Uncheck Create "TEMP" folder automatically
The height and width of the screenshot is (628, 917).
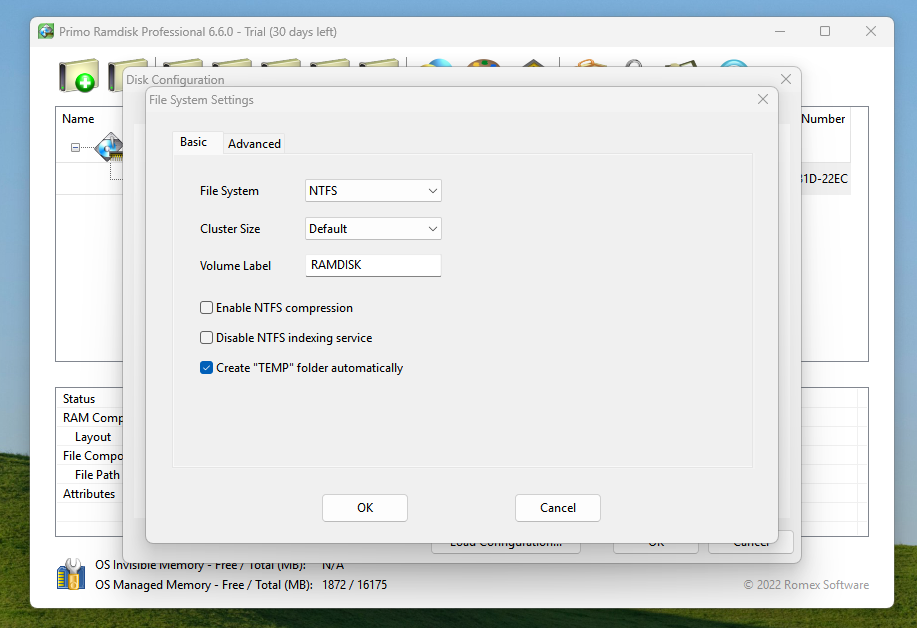[x=207, y=368]
